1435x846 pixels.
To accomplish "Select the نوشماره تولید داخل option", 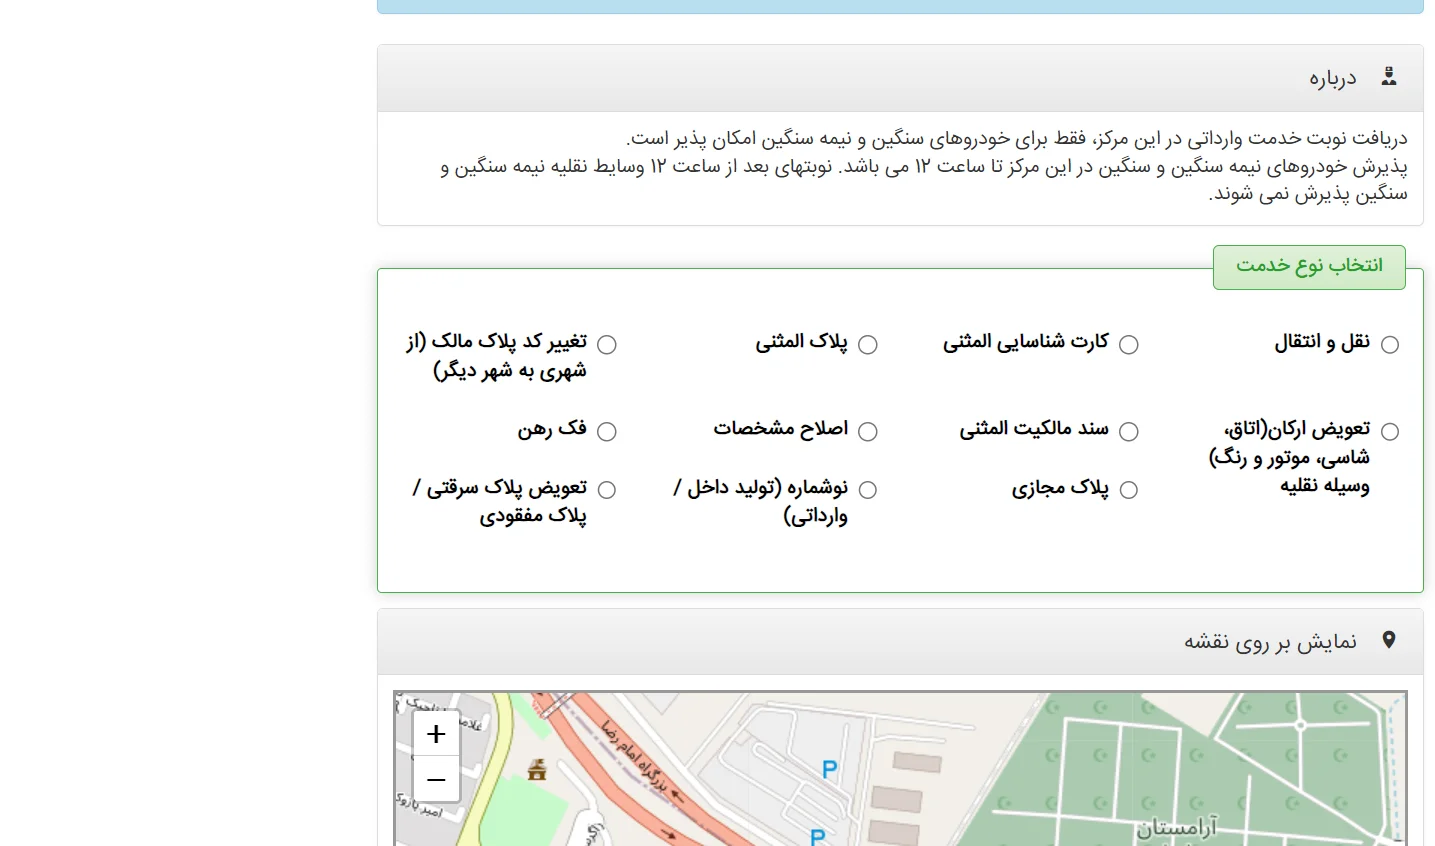I will (x=869, y=489).
